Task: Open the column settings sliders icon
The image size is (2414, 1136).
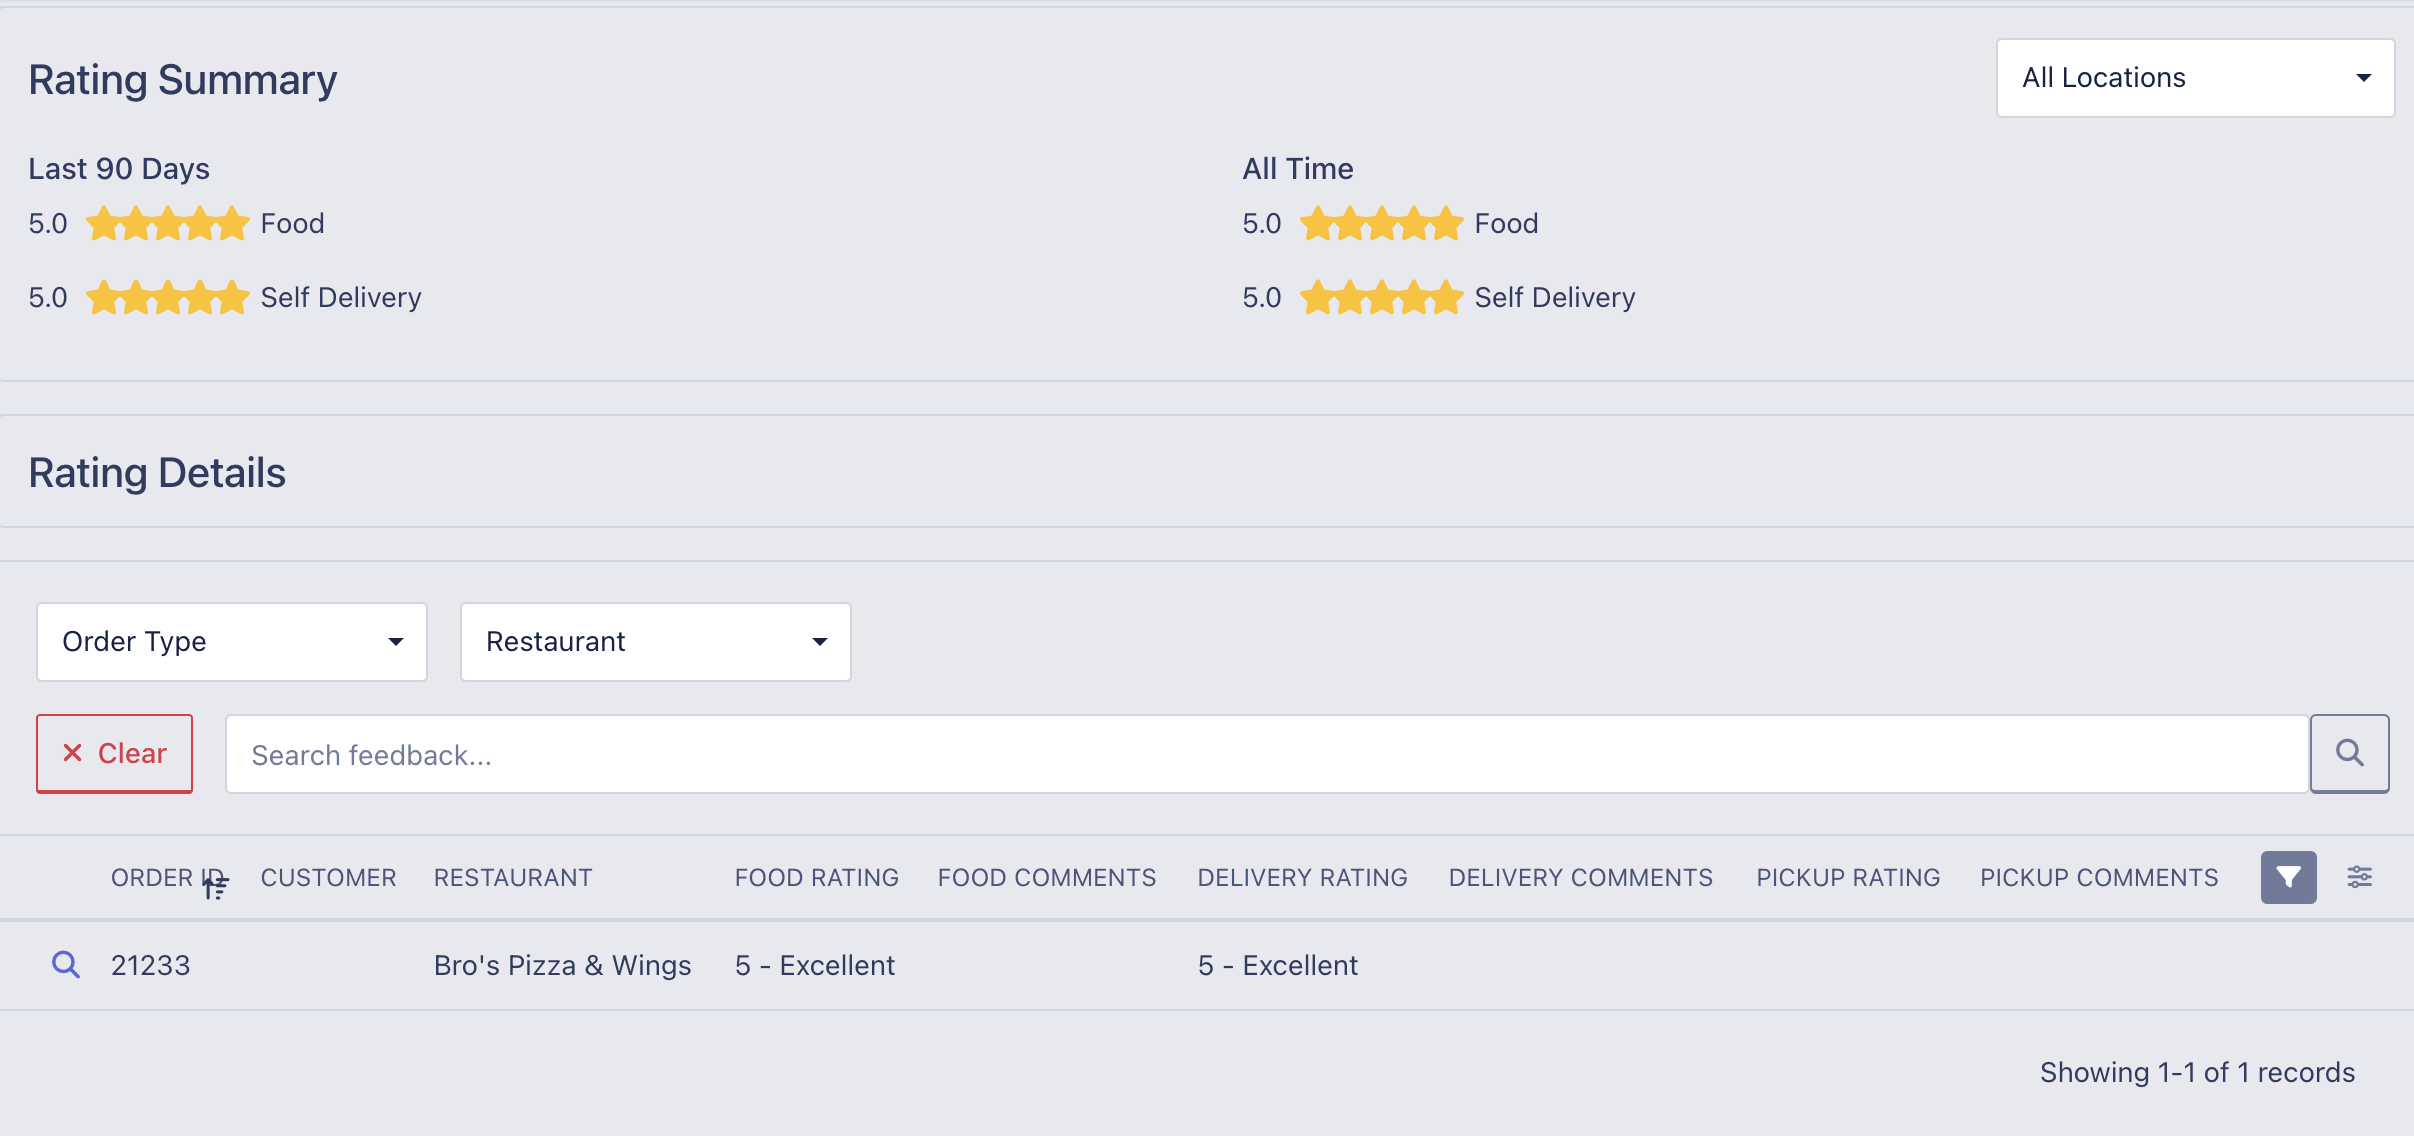Action: 2359,877
